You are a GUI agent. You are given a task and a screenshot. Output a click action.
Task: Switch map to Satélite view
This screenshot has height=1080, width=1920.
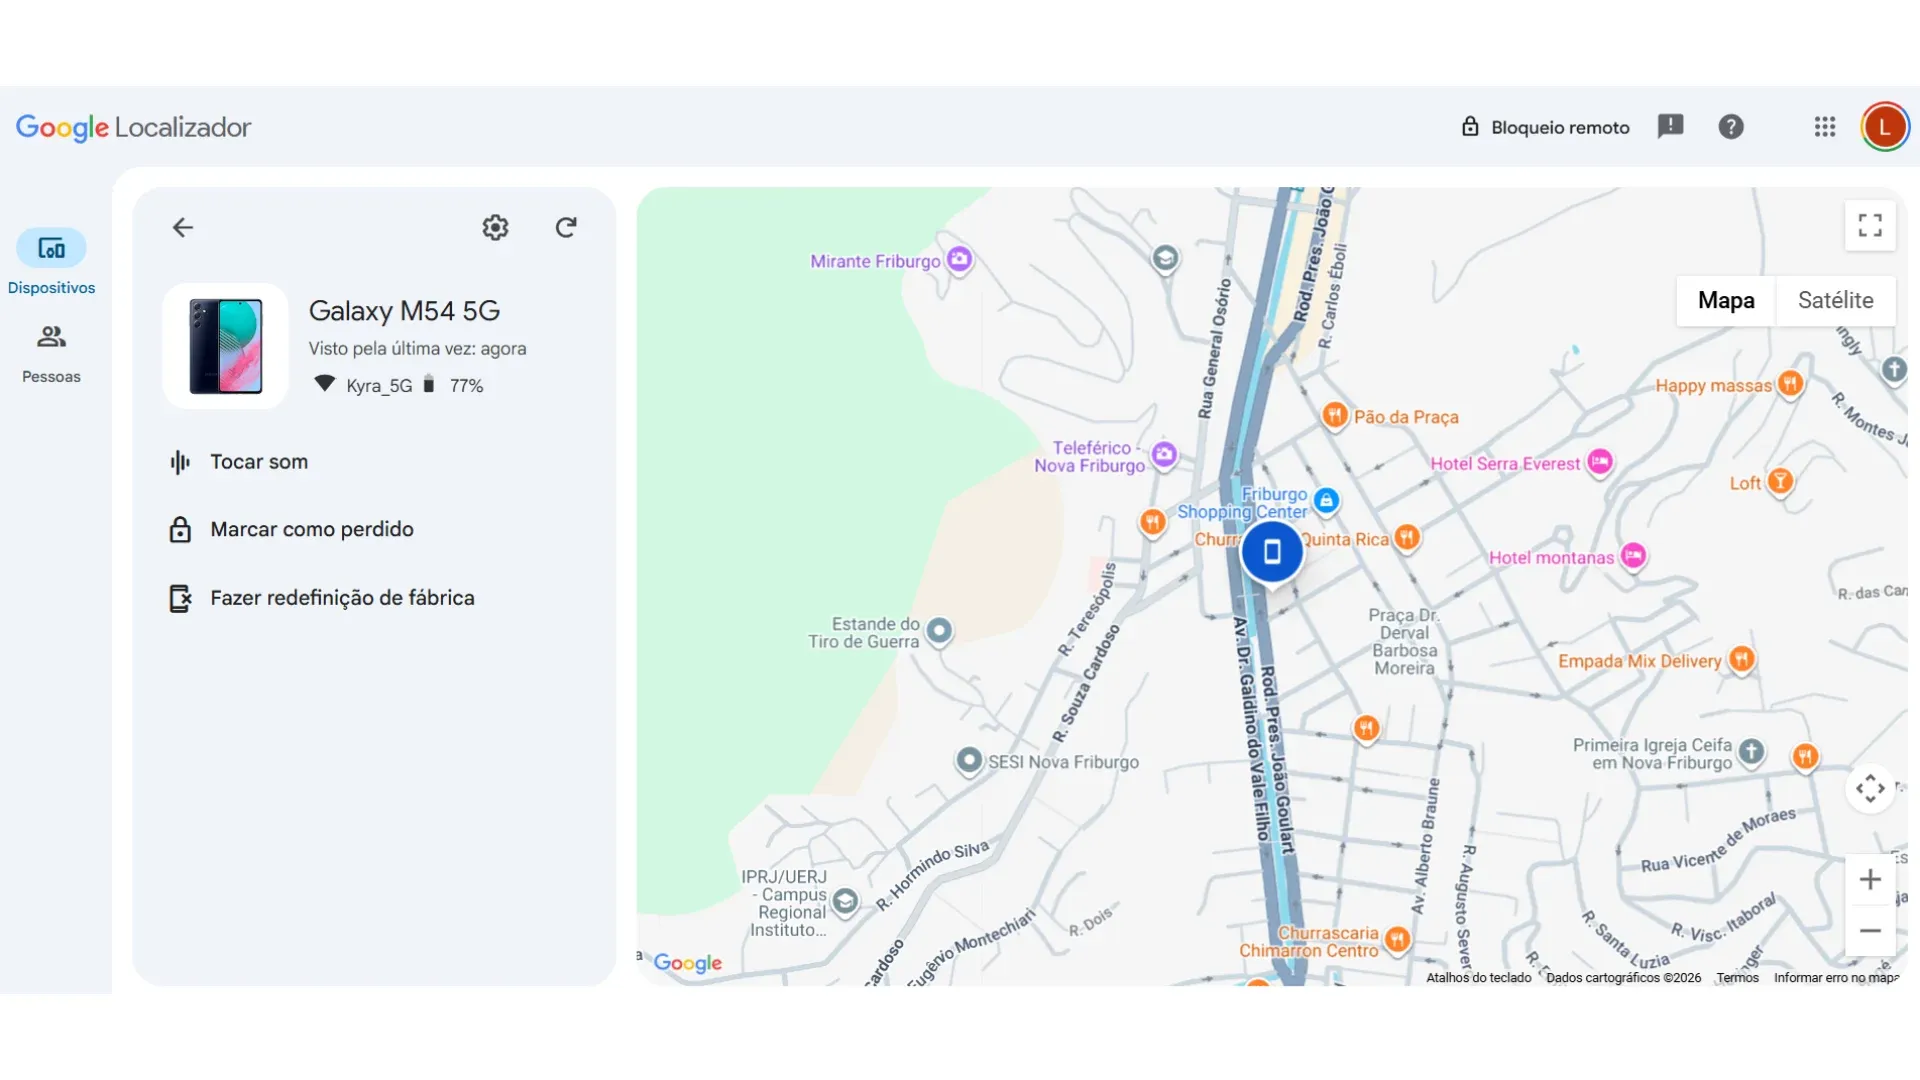pos(1835,301)
